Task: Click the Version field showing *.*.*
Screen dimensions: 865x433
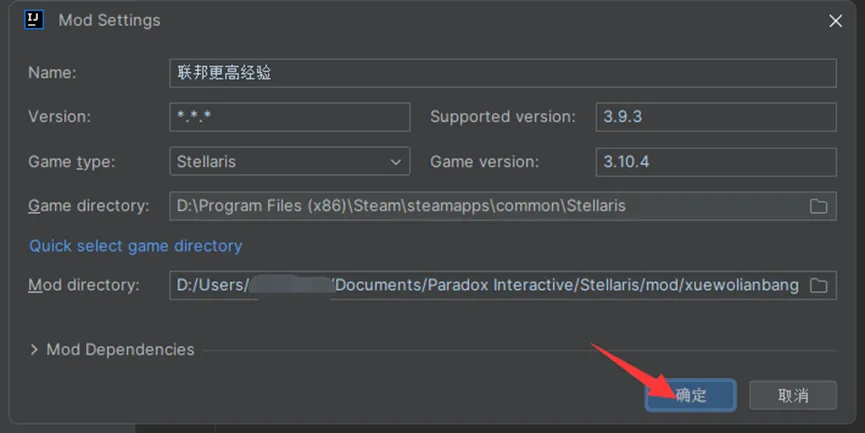Action: tap(290, 117)
